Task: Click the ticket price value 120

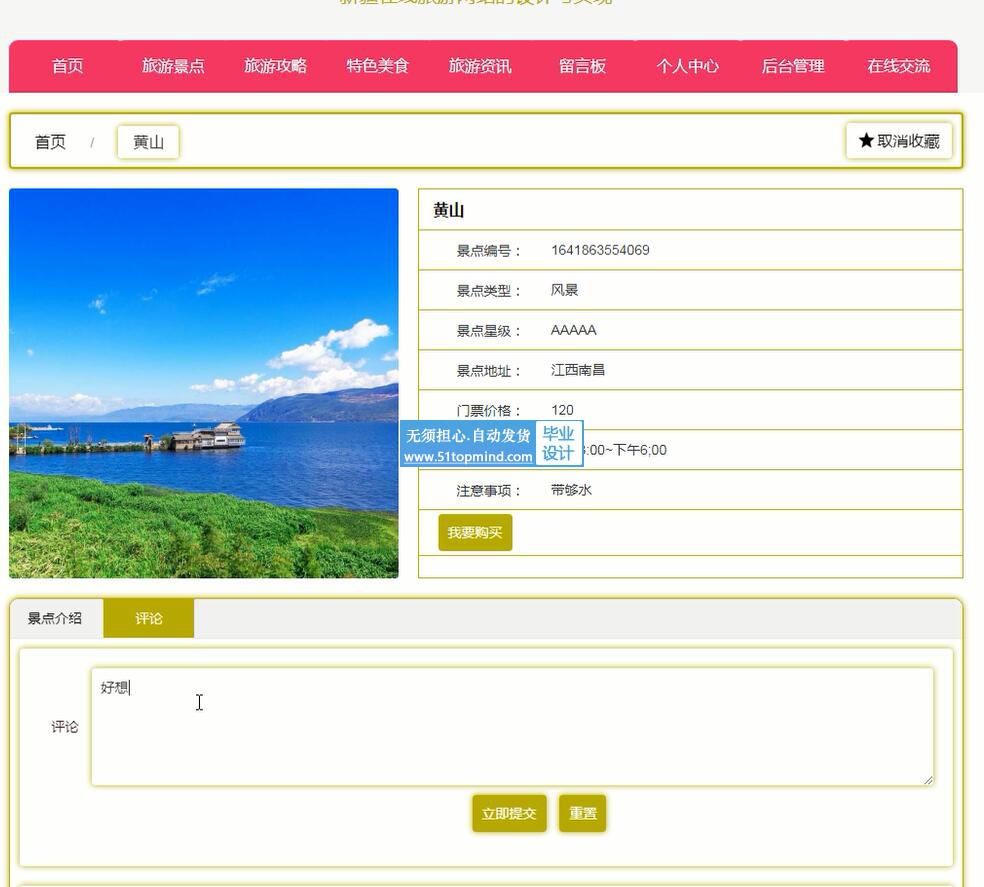Action: pyautogui.click(x=562, y=410)
